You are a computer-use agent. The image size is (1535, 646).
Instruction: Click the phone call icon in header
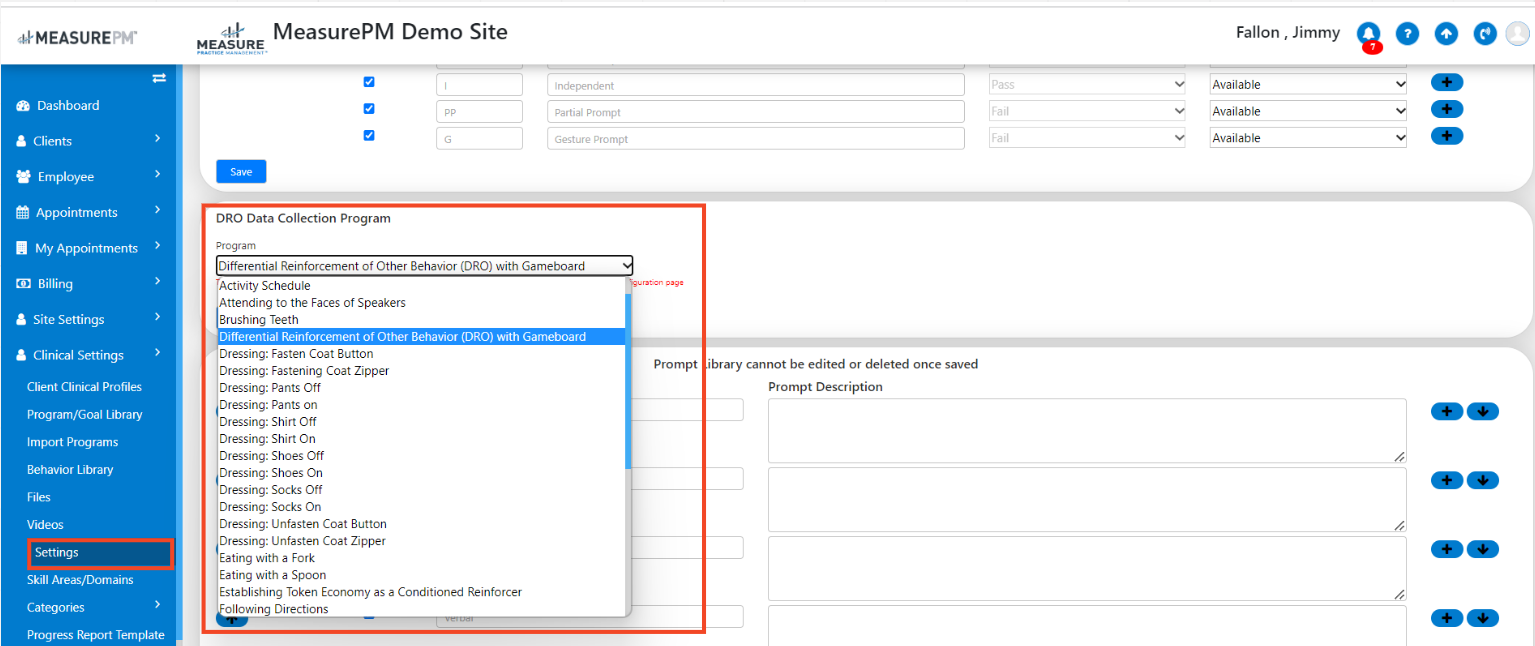pos(1485,34)
